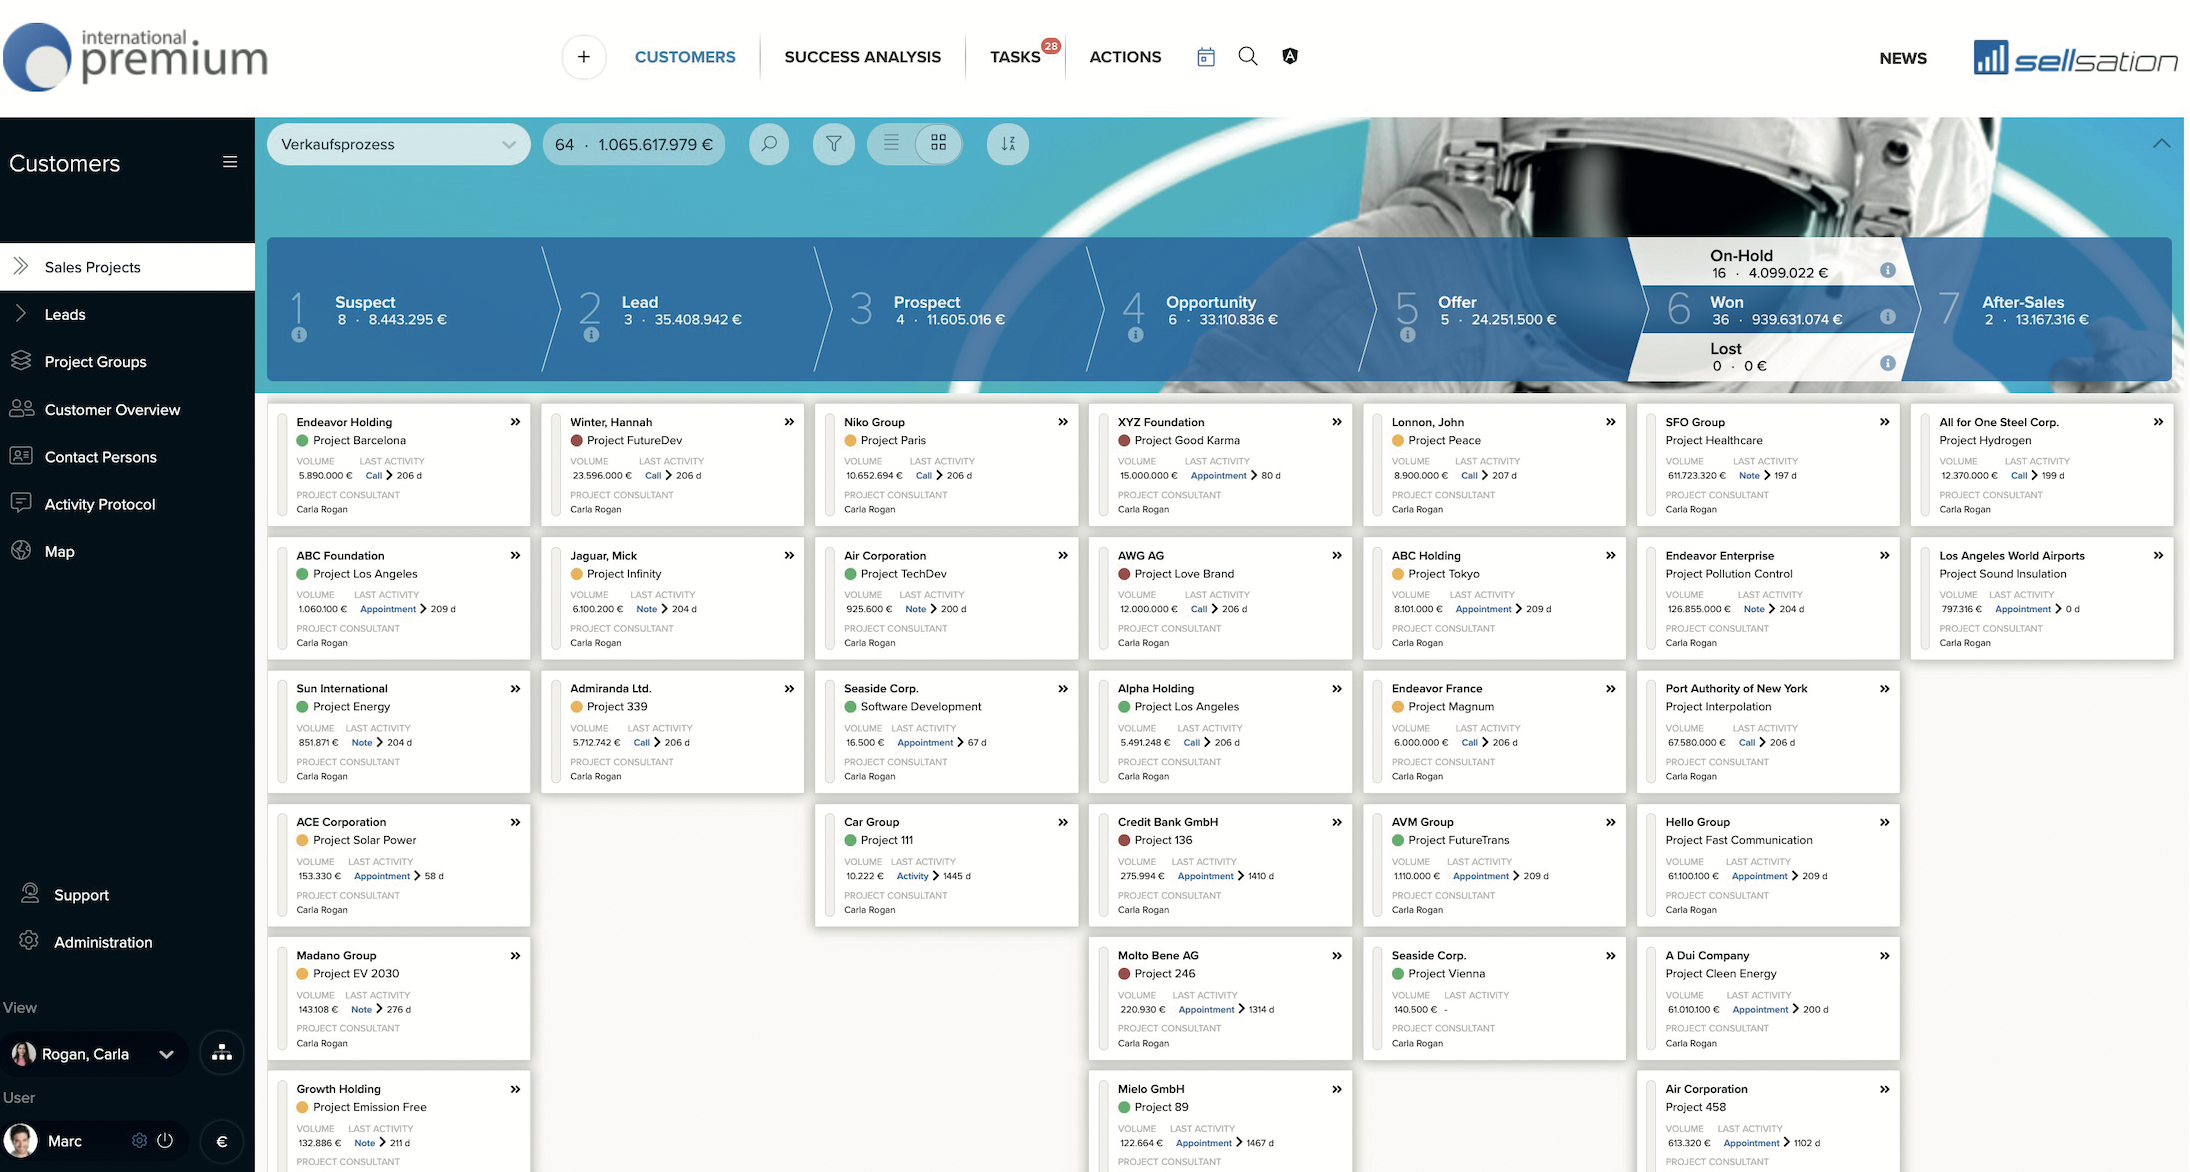Screen dimensions: 2190x1172
Task: Click the info icon for Lost
Action: (1888, 363)
